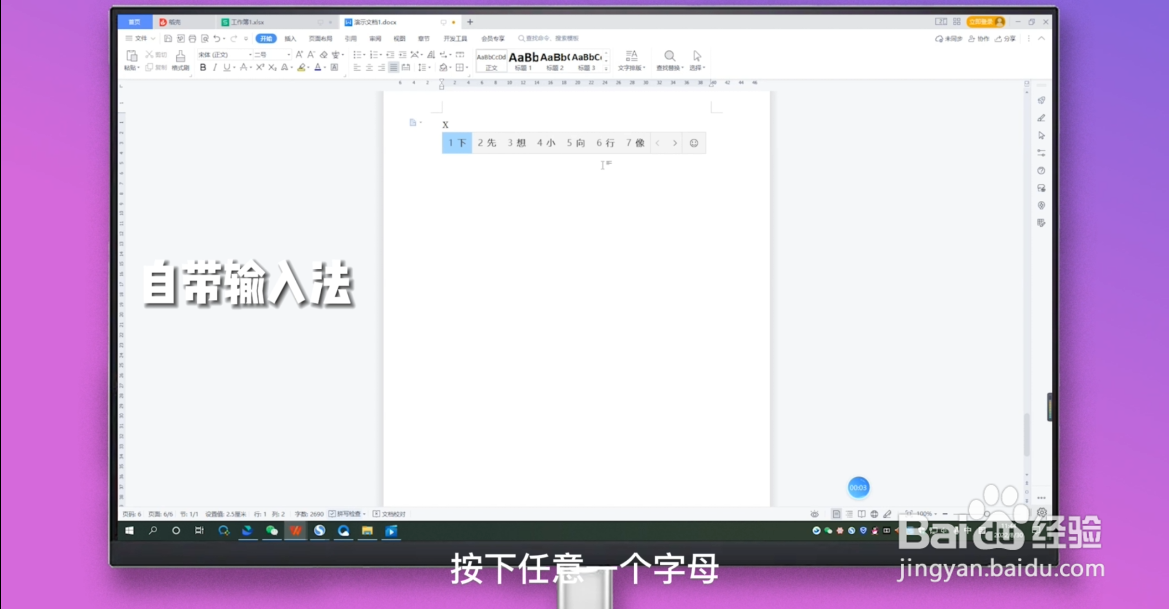Click the bullet list icon

pyautogui.click(x=357, y=54)
